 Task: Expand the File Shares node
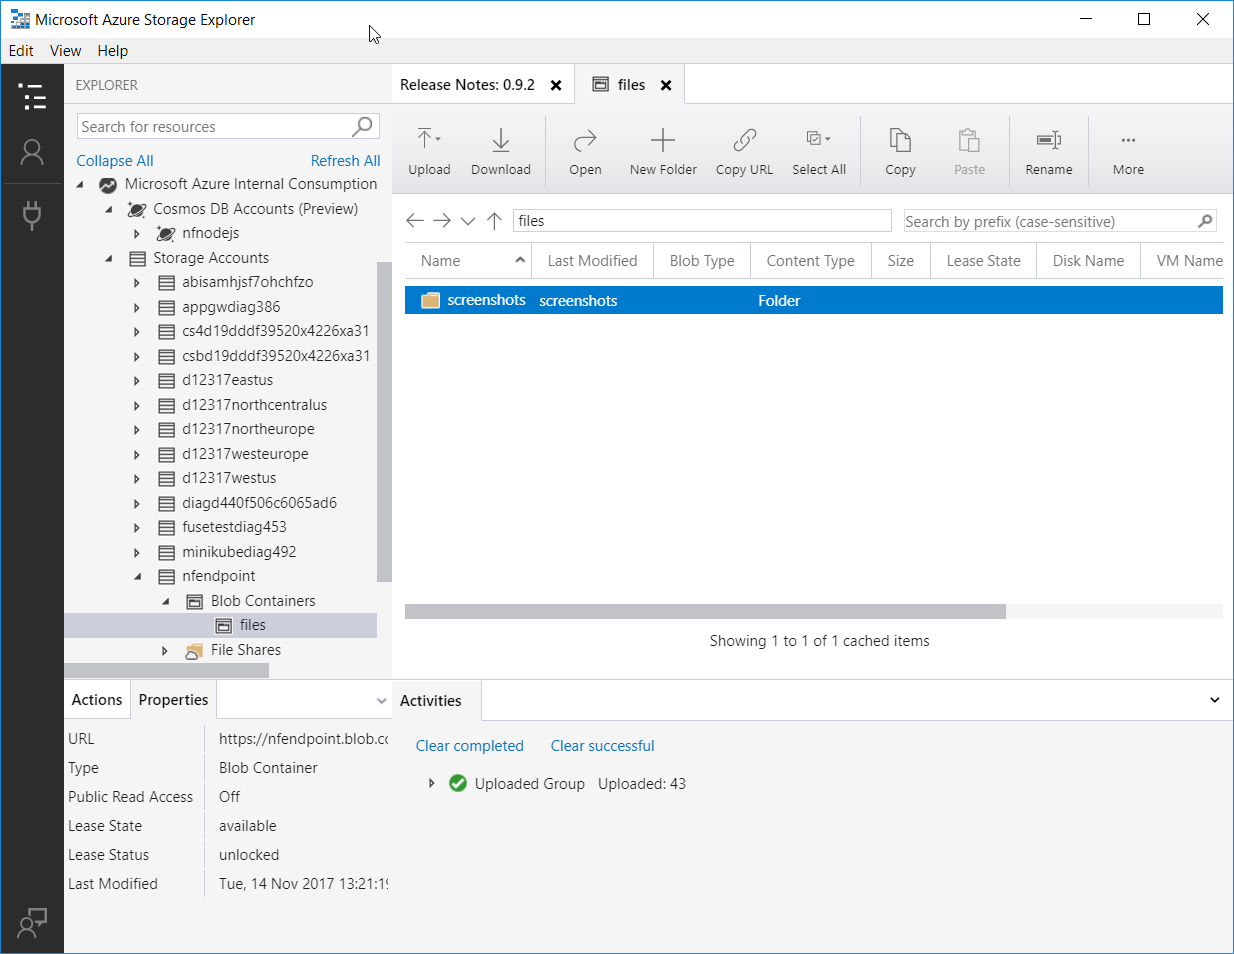(x=166, y=650)
